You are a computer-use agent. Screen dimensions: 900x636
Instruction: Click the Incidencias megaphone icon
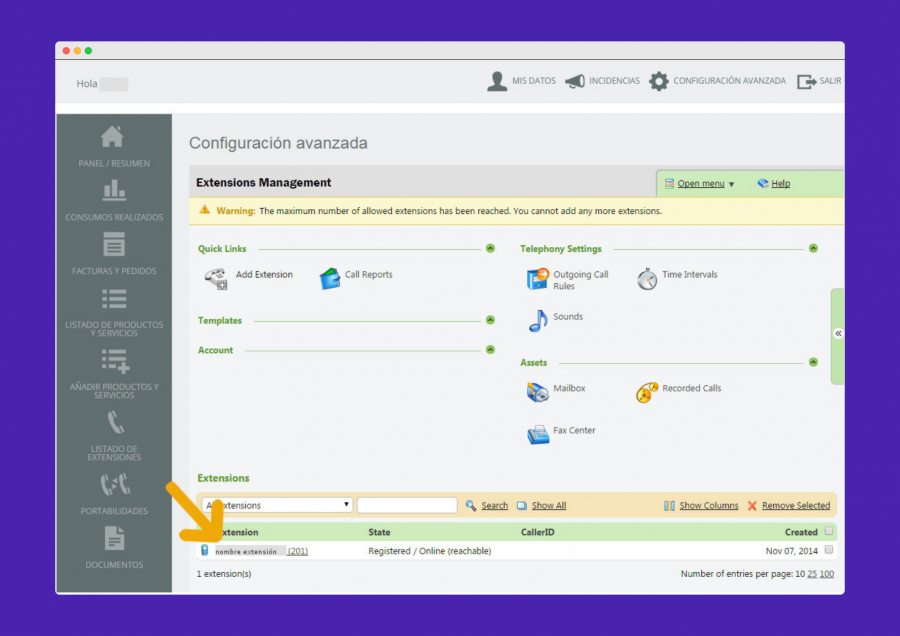(x=575, y=82)
